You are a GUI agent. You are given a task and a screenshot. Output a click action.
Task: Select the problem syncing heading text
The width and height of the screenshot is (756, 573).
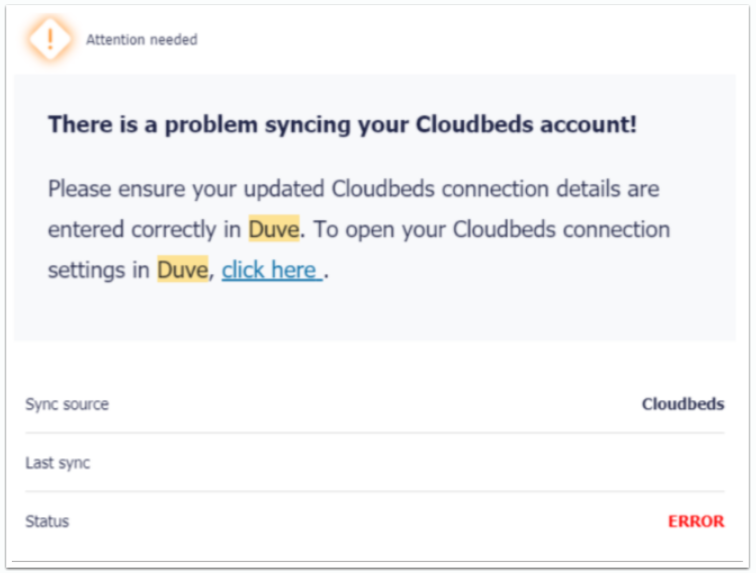342,125
